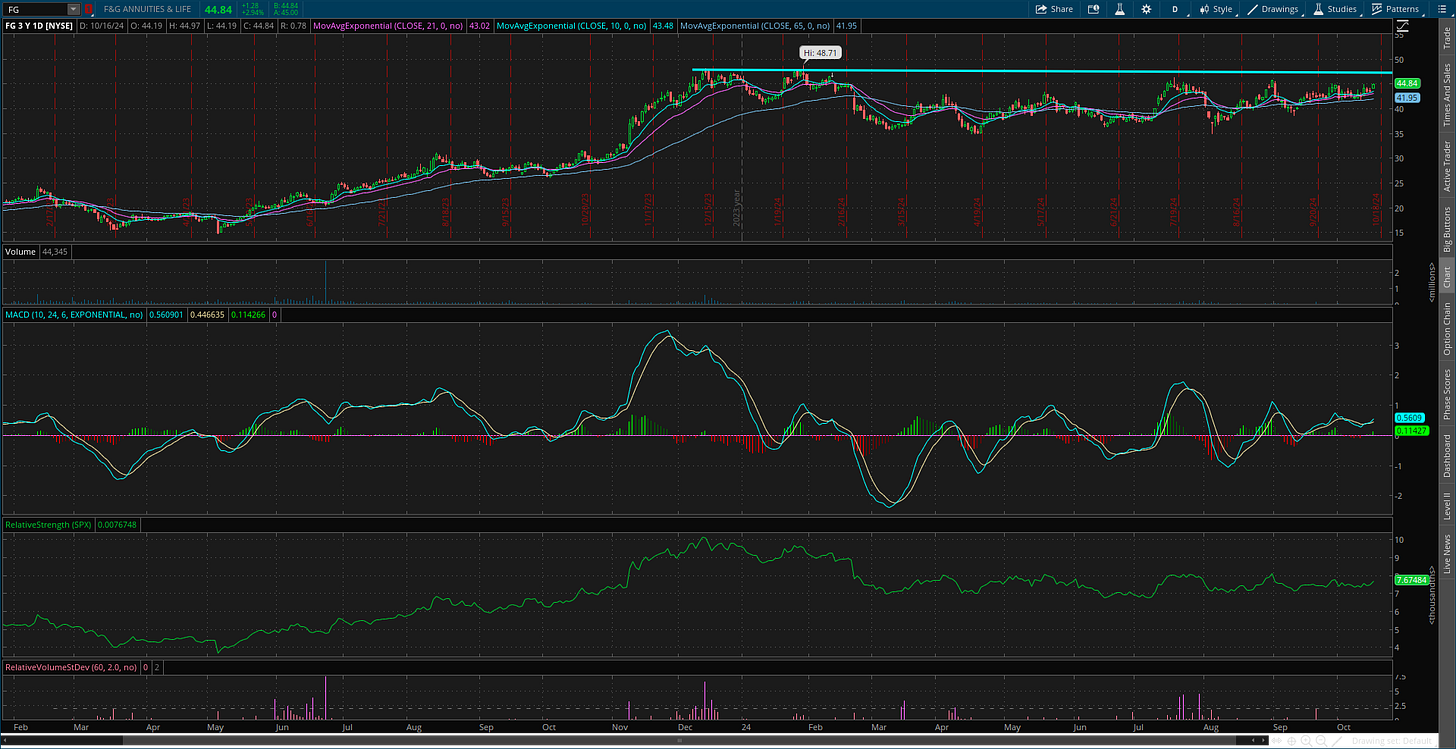Image resolution: width=1456 pixels, height=749 pixels.
Task: Open the Patterns menu
Action: click(x=1394, y=9)
